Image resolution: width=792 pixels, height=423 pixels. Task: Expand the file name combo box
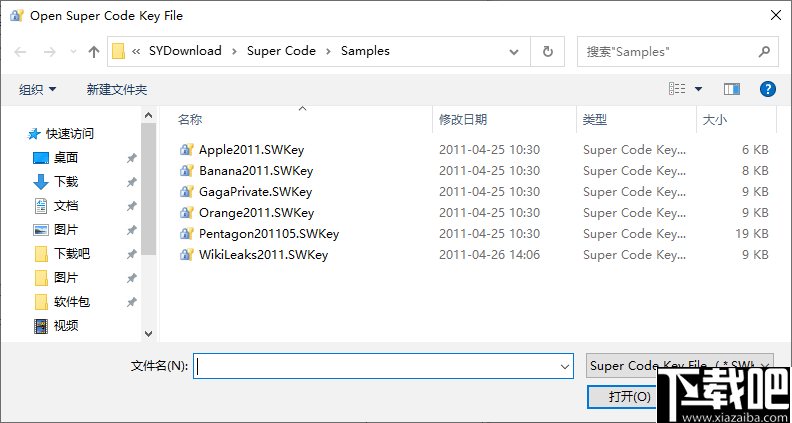click(x=565, y=367)
